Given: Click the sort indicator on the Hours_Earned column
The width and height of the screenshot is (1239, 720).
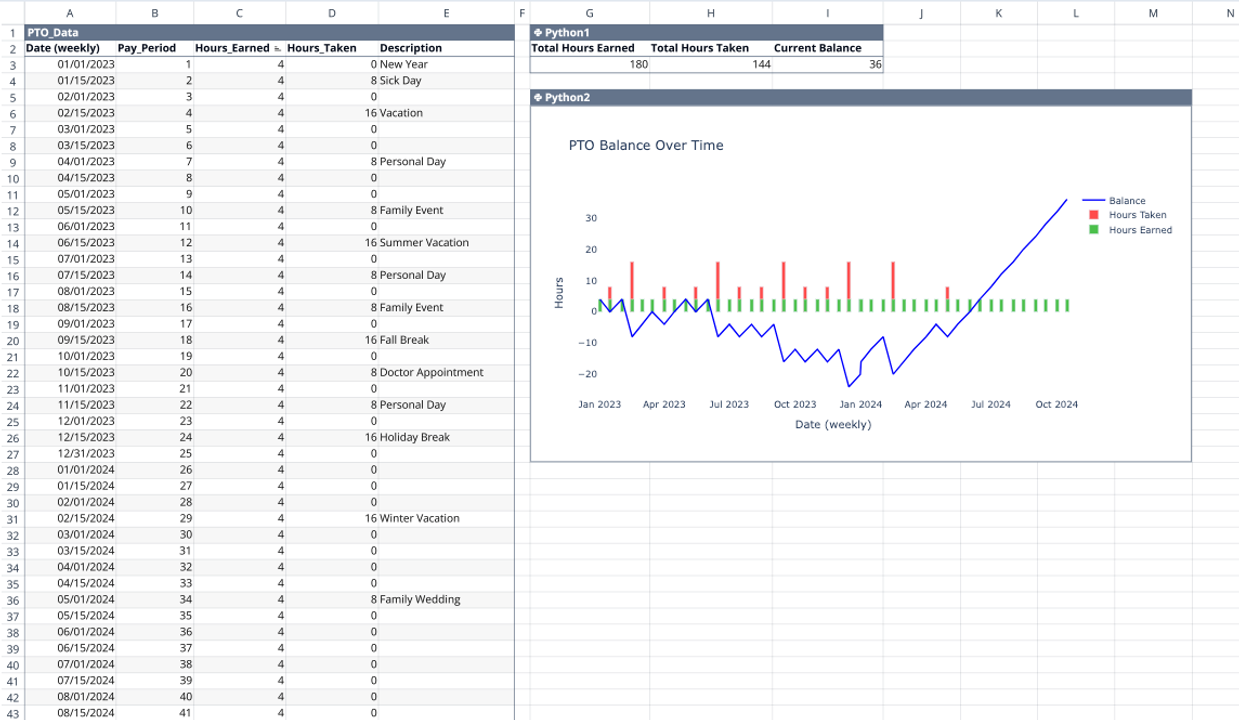Looking at the screenshot, I should (x=276, y=47).
